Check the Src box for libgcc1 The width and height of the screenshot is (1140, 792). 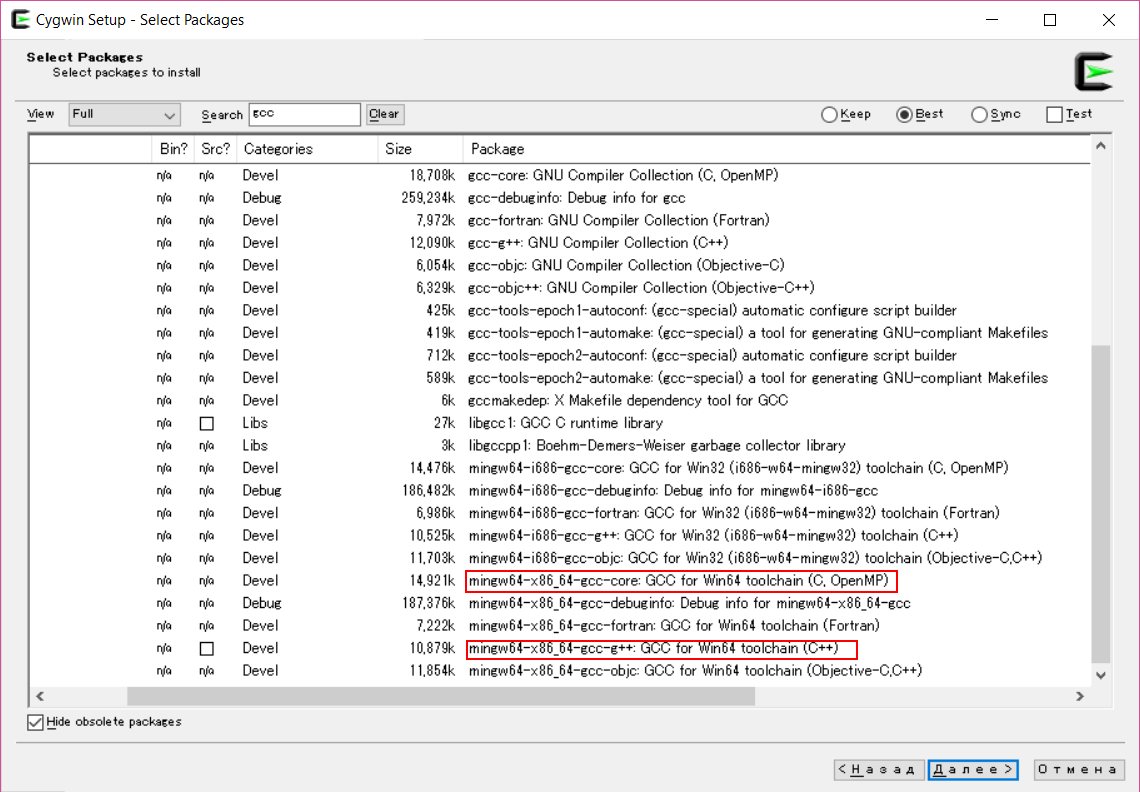click(206, 423)
